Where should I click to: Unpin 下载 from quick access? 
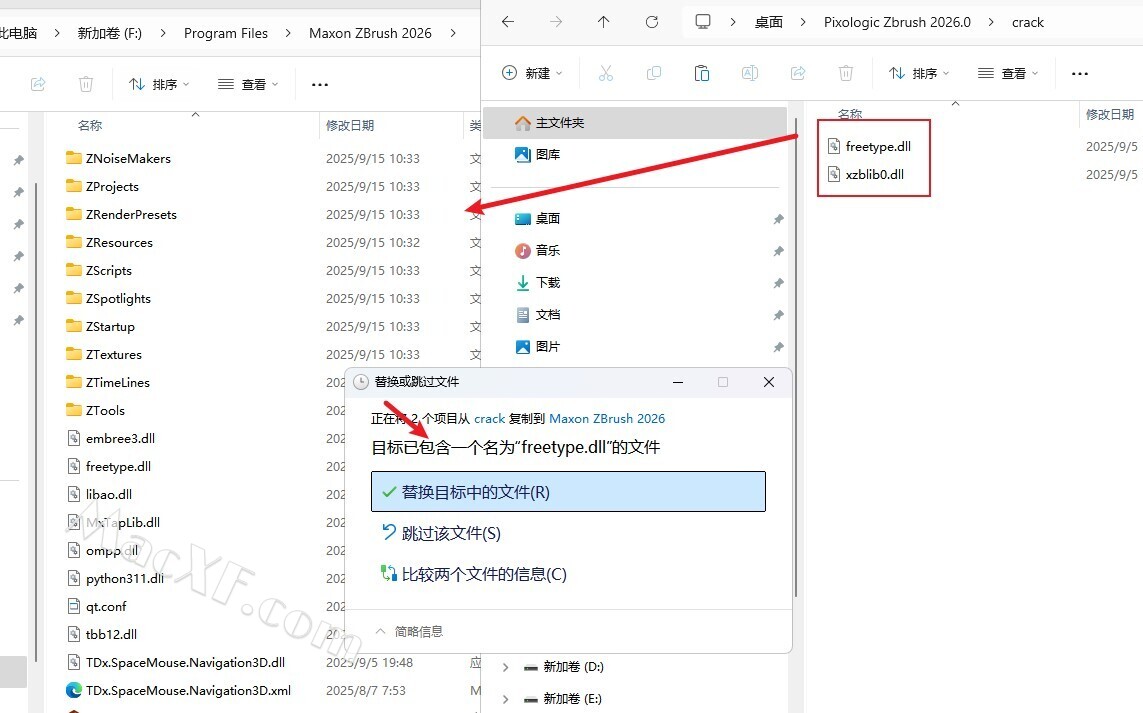[779, 283]
